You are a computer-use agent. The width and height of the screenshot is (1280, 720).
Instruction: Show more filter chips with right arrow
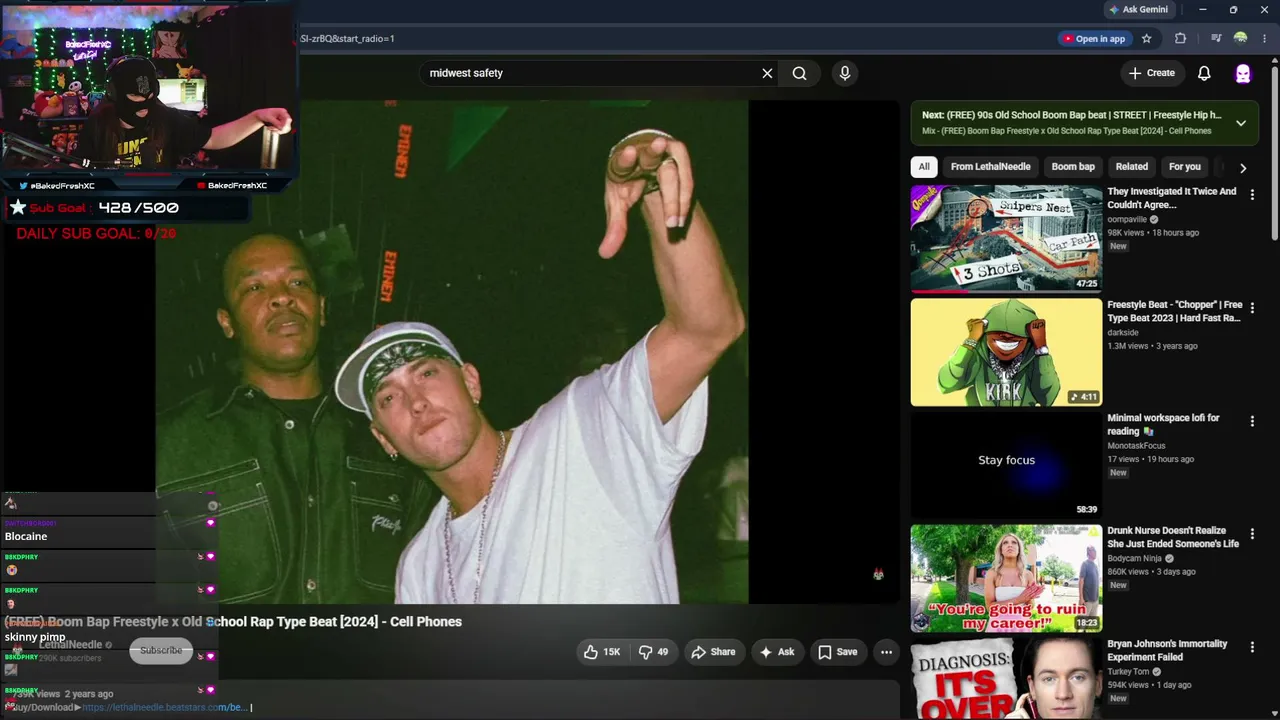click(x=1243, y=168)
